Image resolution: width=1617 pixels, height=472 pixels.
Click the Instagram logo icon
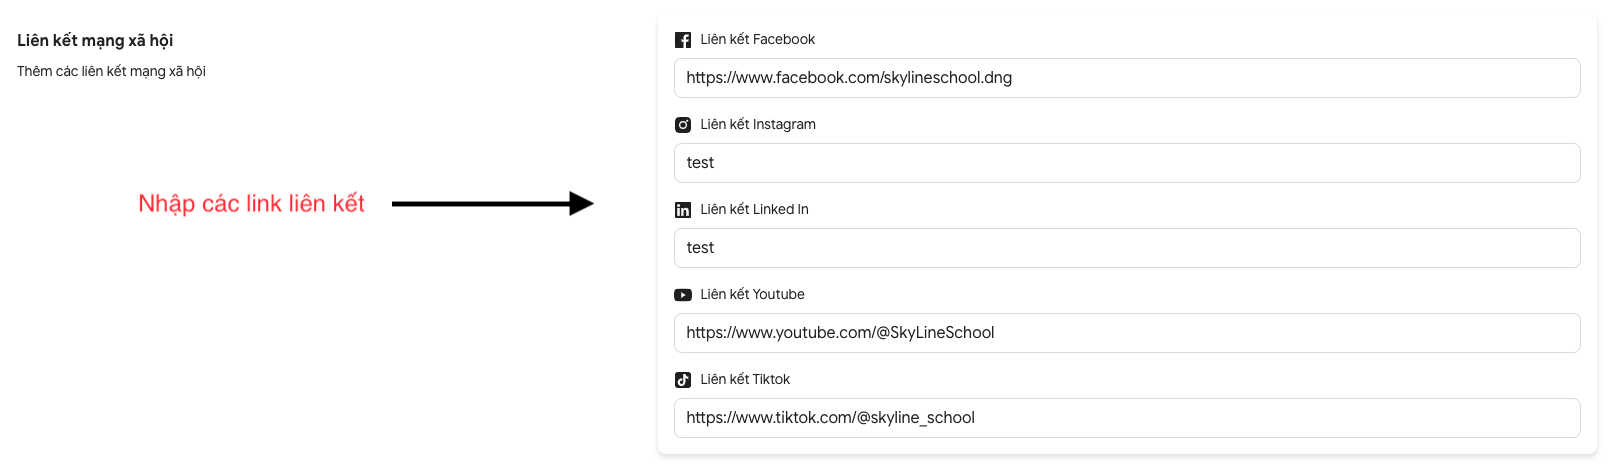coord(683,125)
